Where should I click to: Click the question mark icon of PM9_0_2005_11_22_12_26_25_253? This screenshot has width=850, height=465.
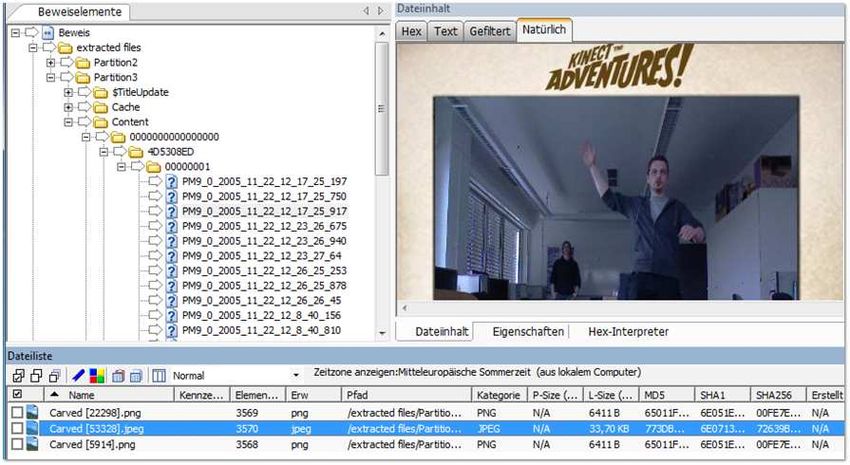click(x=171, y=270)
